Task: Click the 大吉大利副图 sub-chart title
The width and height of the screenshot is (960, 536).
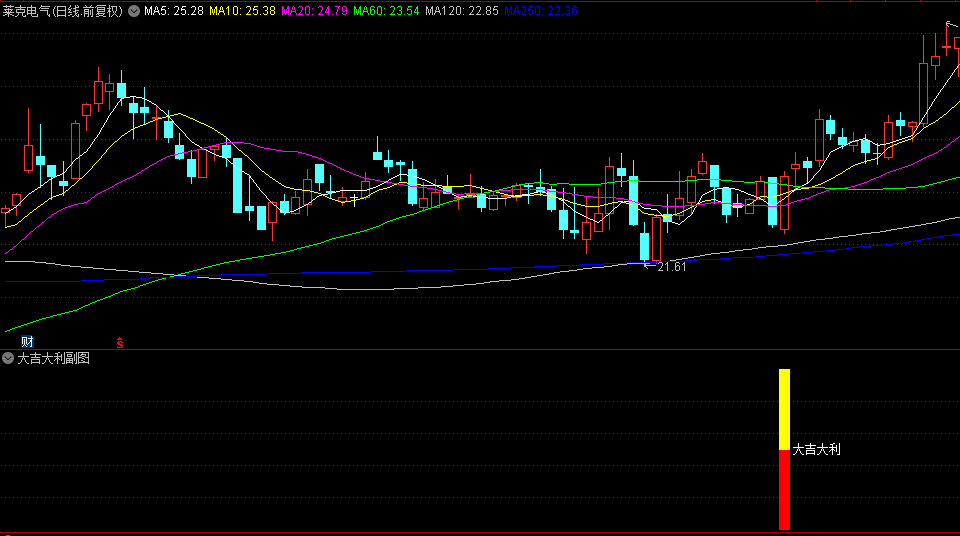Action: click(x=54, y=358)
